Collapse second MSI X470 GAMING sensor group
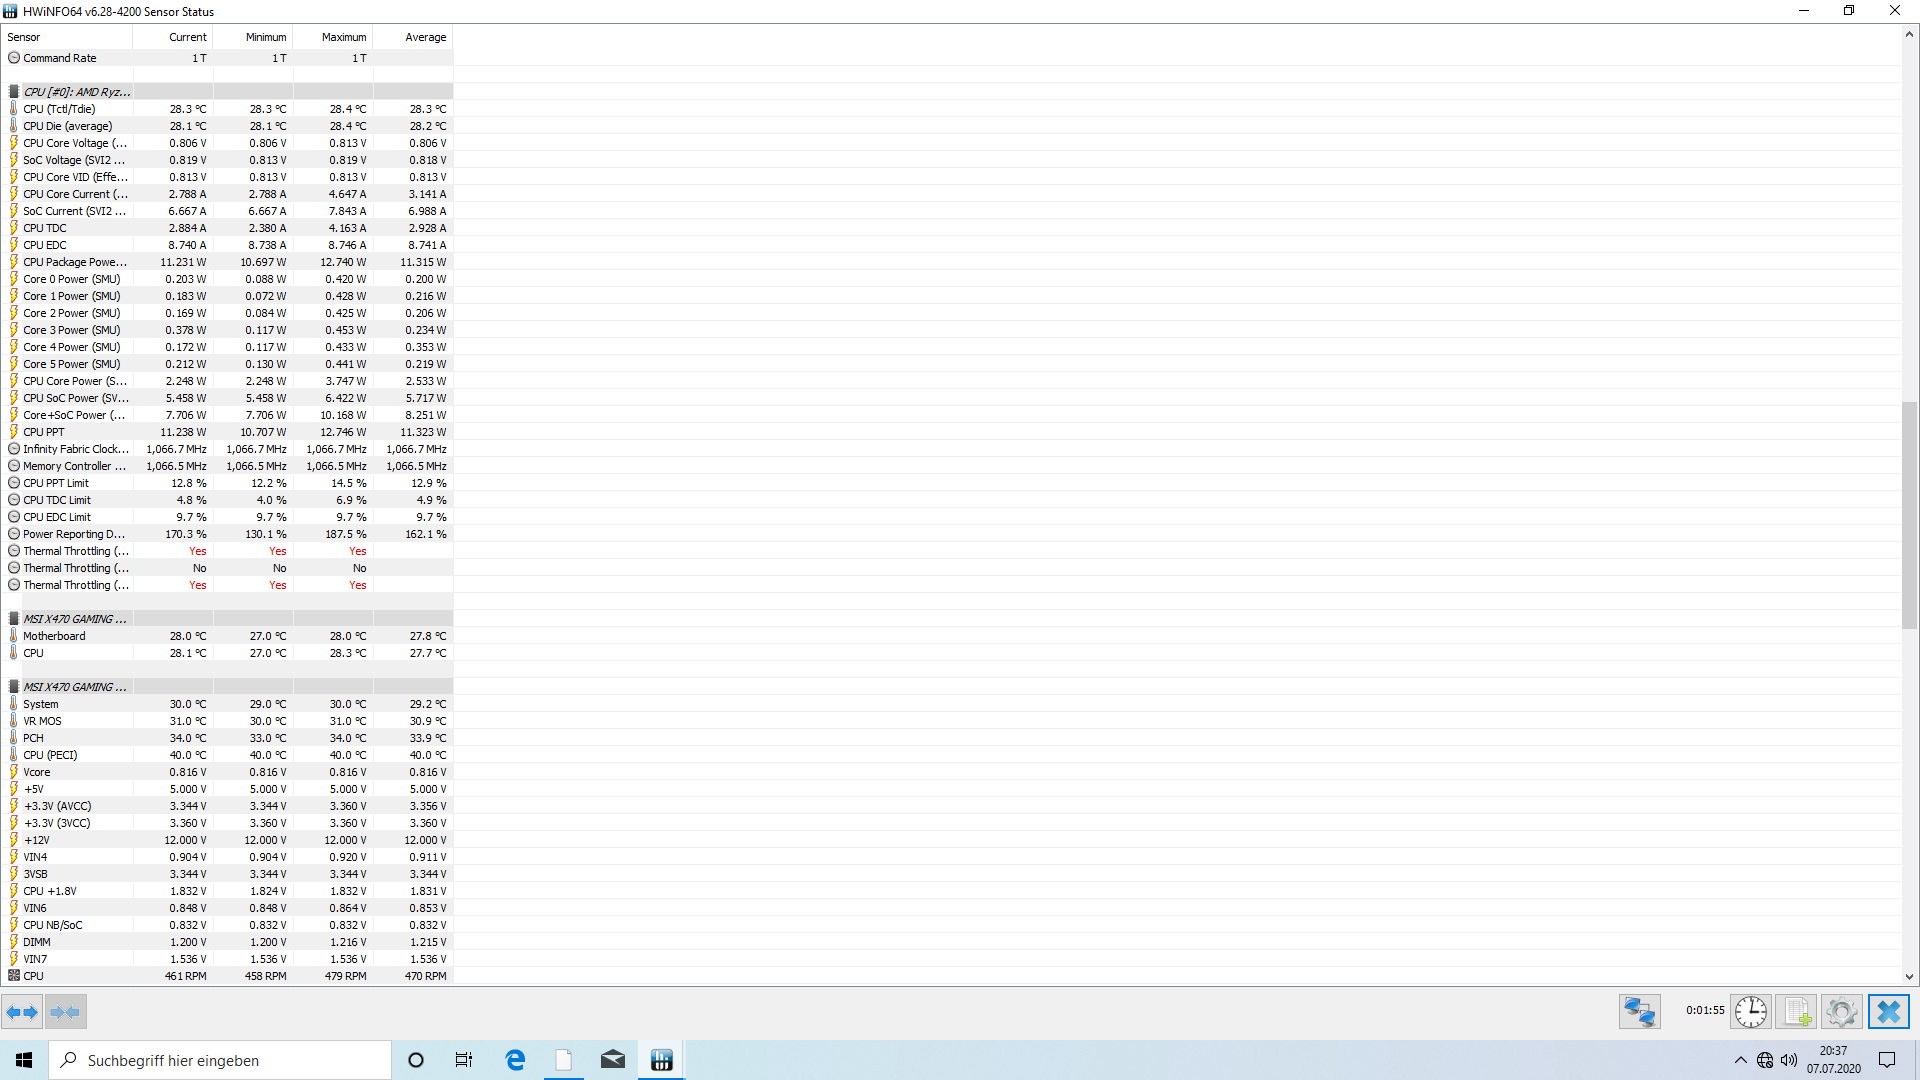This screenshot has height=1080, width=1920. click(x=74, y=687)
